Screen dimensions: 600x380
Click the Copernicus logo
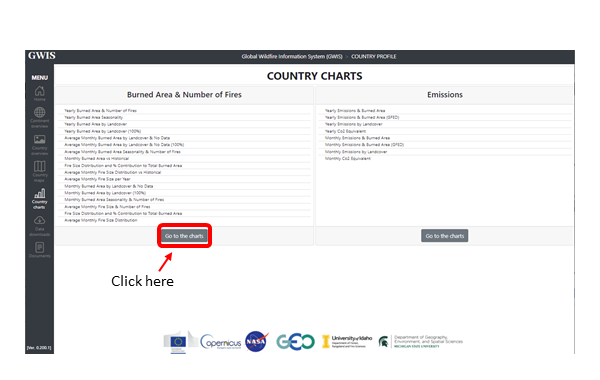click(221, 342)
